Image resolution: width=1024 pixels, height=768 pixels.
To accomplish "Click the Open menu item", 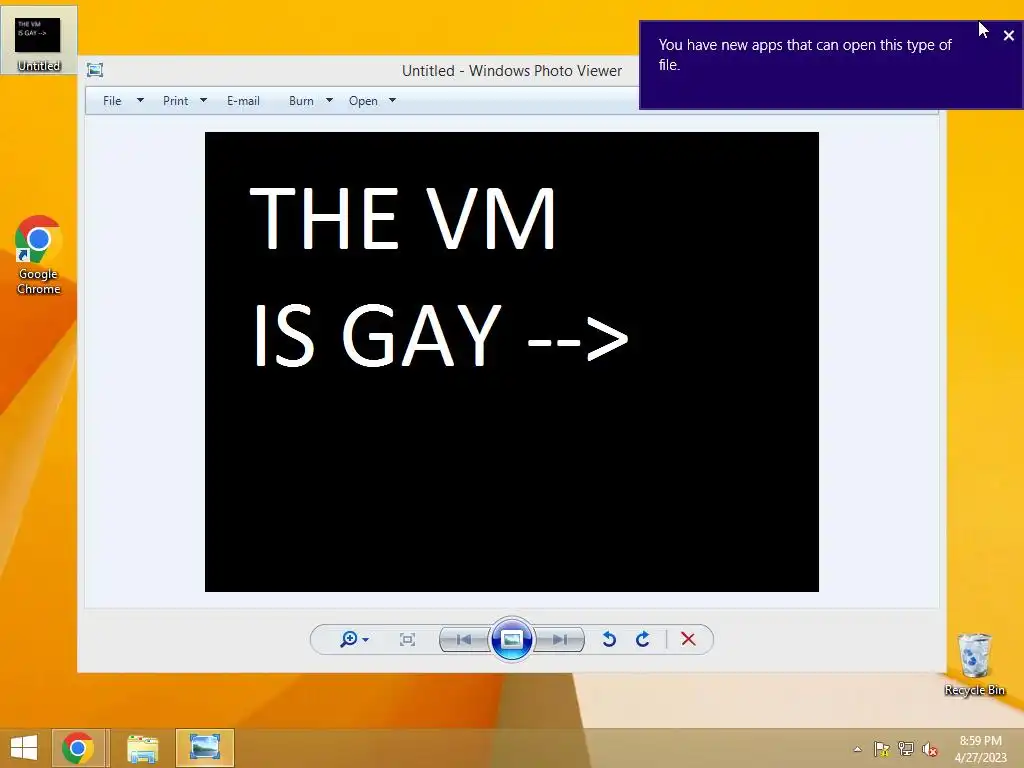I will coord(363,101).
